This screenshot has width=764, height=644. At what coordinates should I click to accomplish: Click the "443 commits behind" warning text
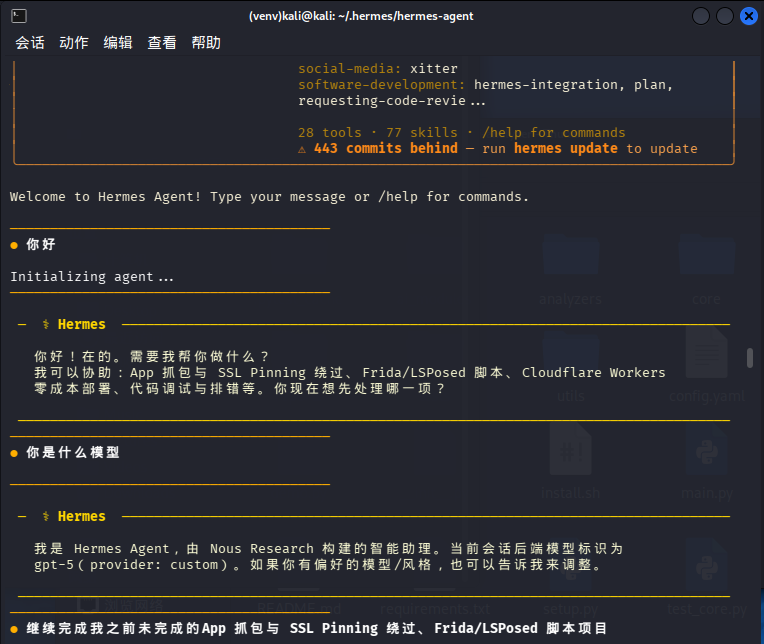[x=386, y=148]
